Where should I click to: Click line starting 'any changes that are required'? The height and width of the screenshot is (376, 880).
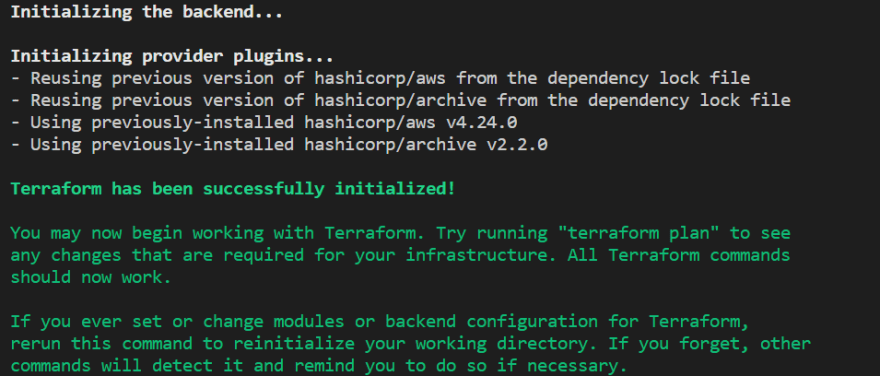401,255
